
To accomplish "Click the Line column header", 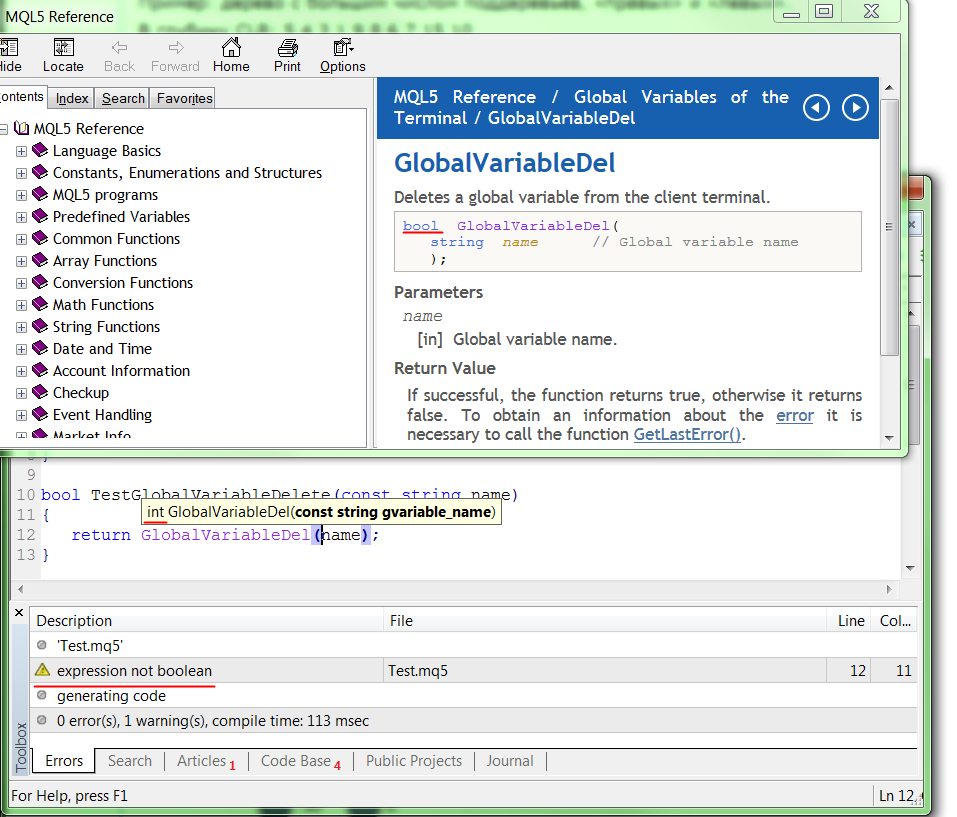I will click(x=851, y=621).
